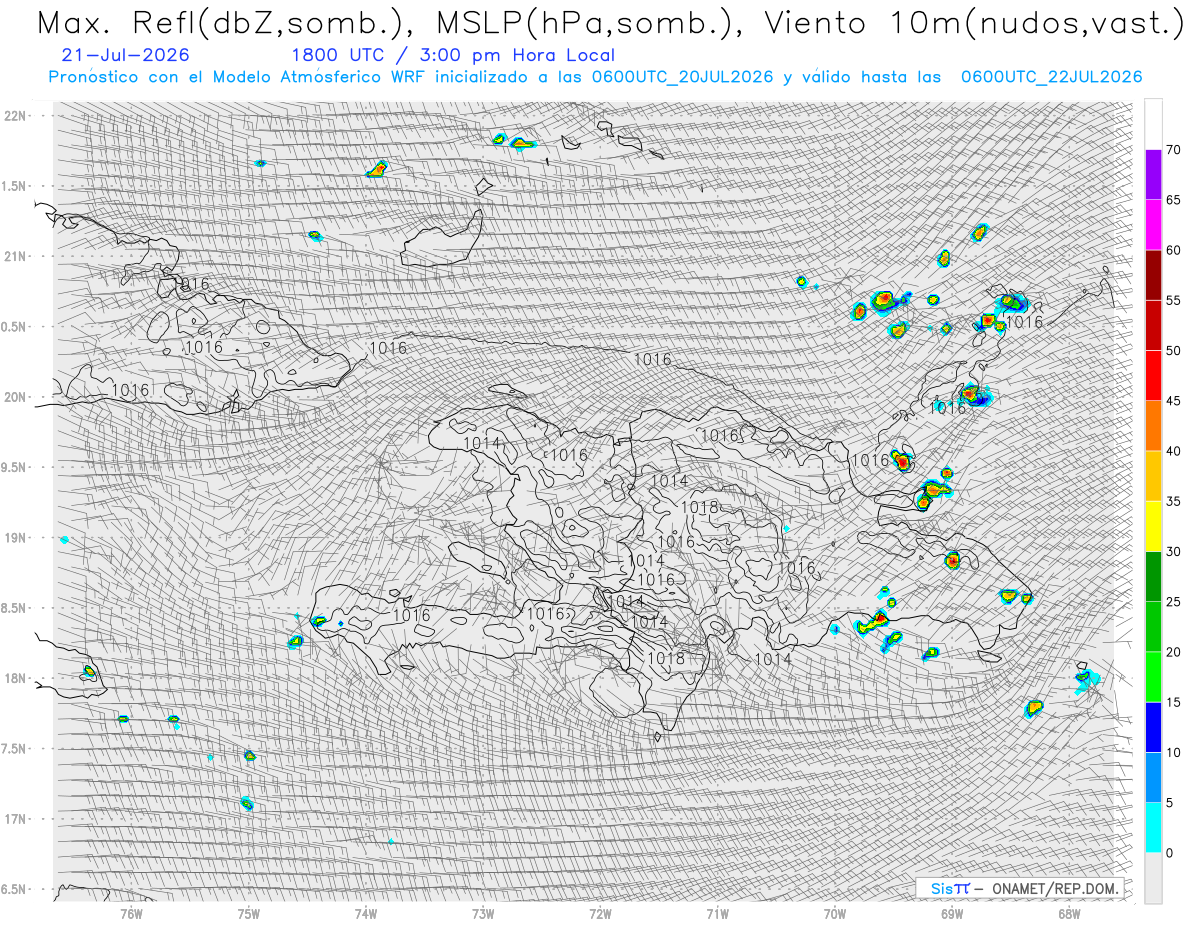Pick the dark maroon 55-60 dBZ swatch
The height and width of the screenshot is (927, 1200).
[x=1153, y=275]
